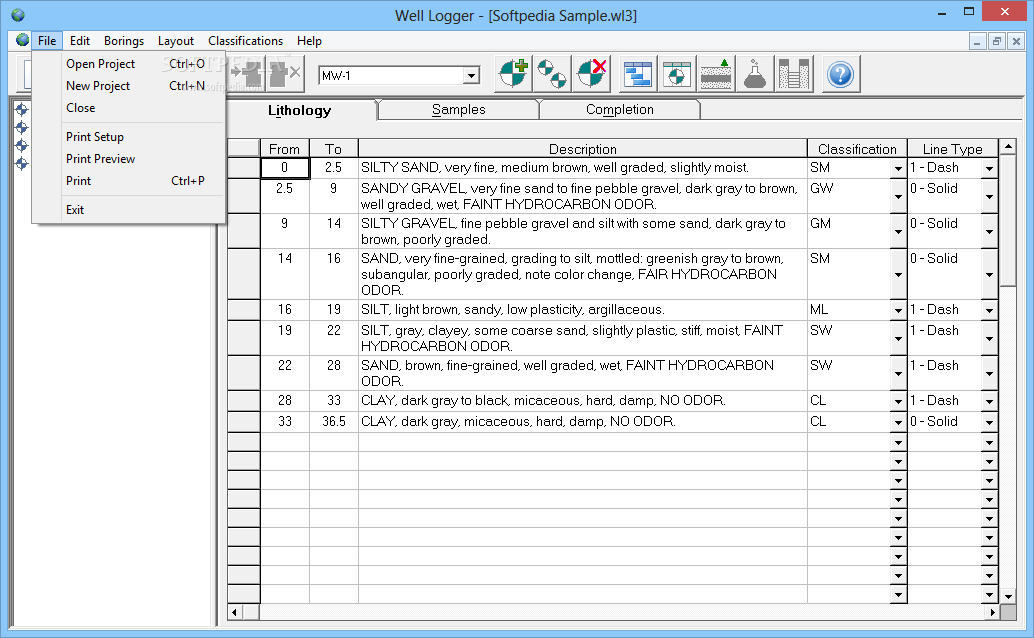Open the samples flask icon
Viewport: 1034px width, 638px height.
pos(755,74)
